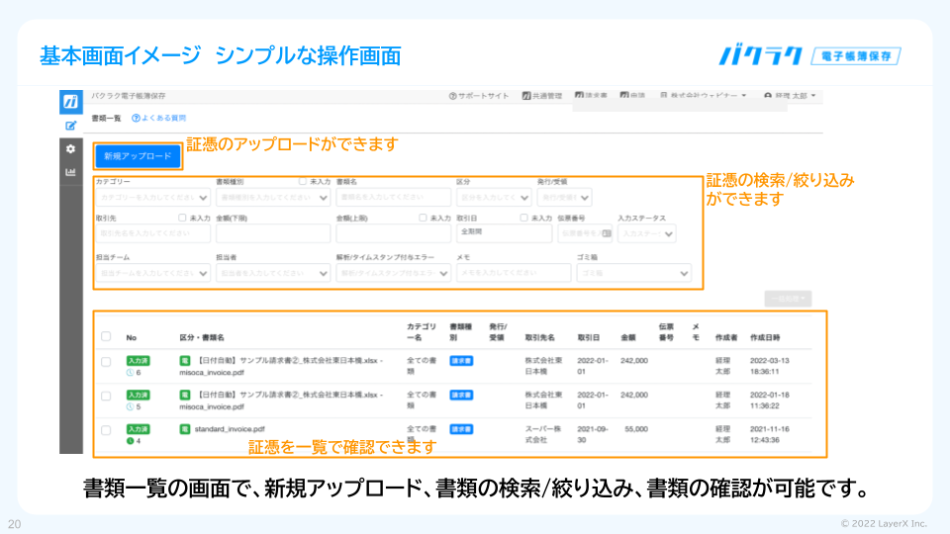Expand the 発行/受領 dropdown

click(x=564, y=198)
